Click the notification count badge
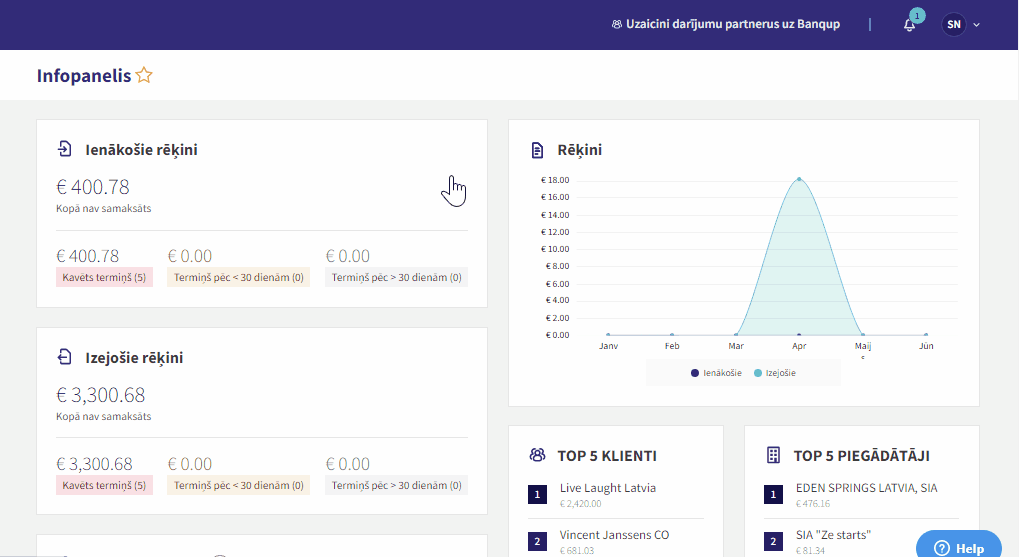The height and width of the screenshot is (557, 1019). point(917,16)
